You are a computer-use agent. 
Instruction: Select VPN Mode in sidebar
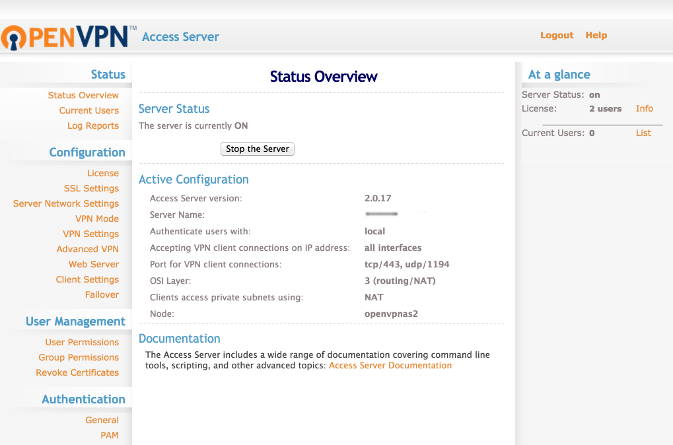point(97,218)
